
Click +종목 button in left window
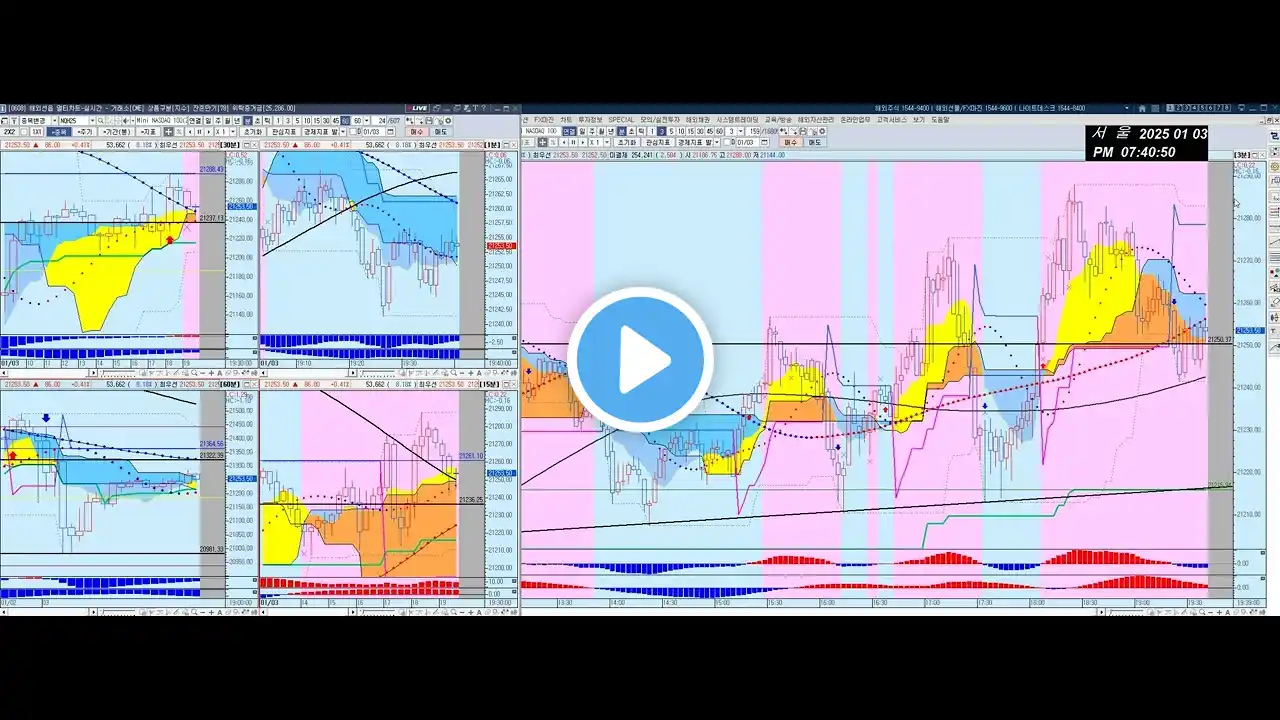coord(60,132)
